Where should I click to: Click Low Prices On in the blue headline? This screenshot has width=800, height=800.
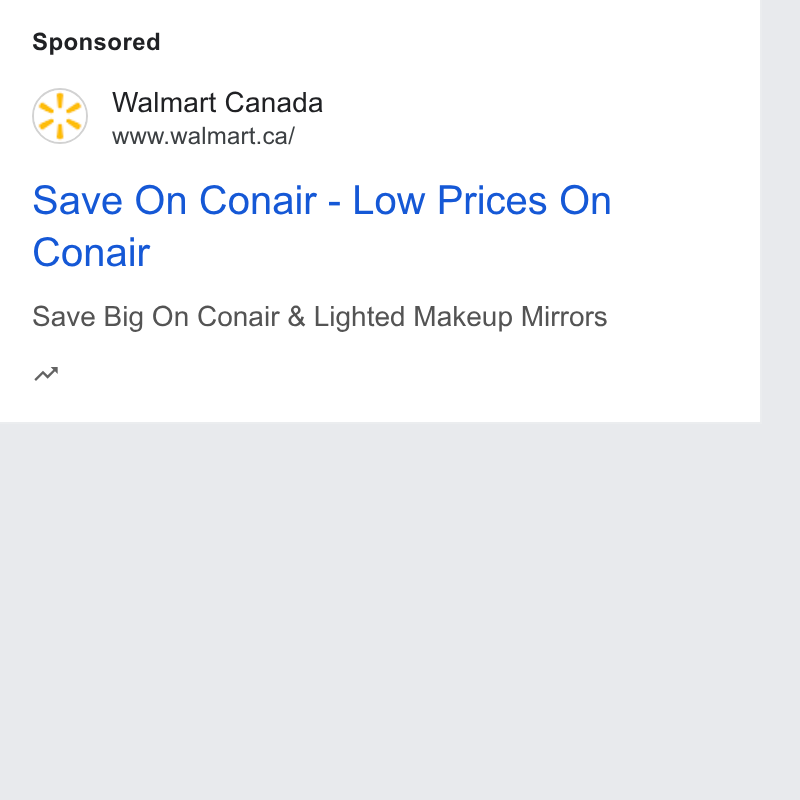pyautogui.click(x=482, y=201)
